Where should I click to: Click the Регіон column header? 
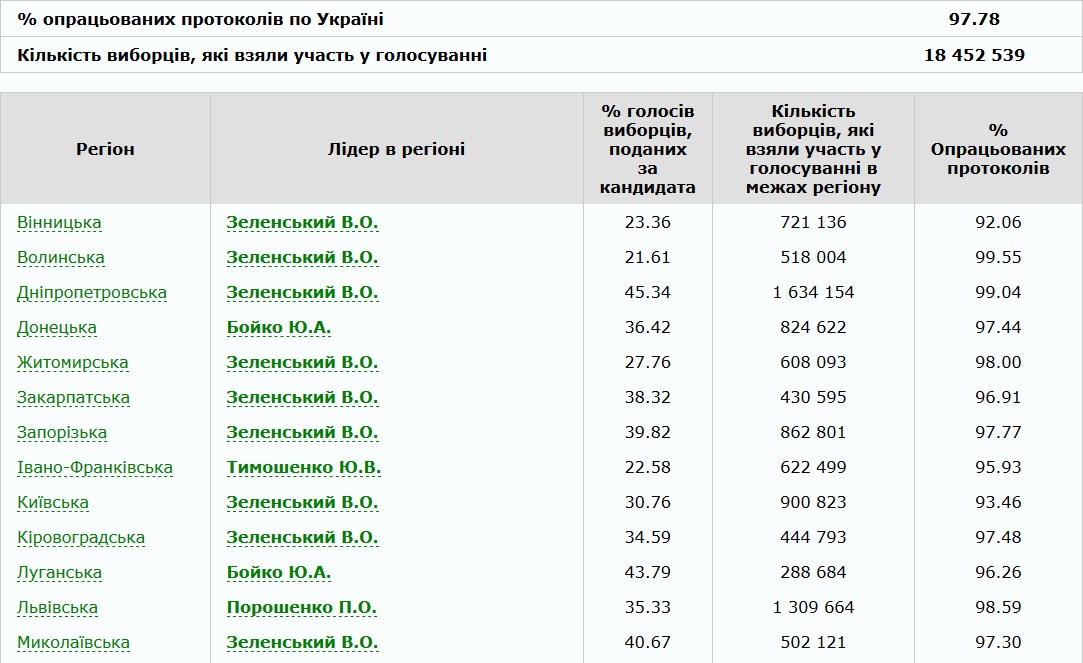click(105, 149)
